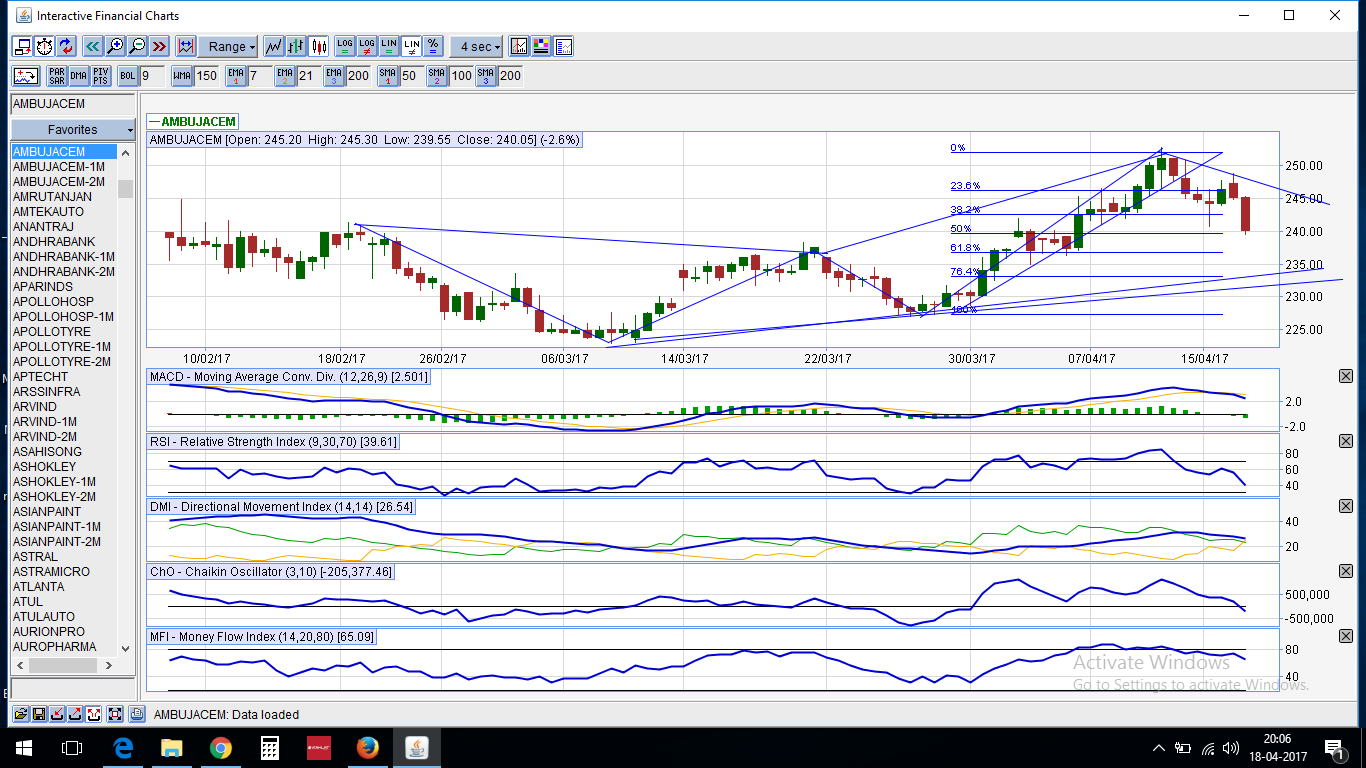Select AUROPHARMA in the symbol list
The width and height of the screenshot is (1366, 768).
[x=64, y=647]
